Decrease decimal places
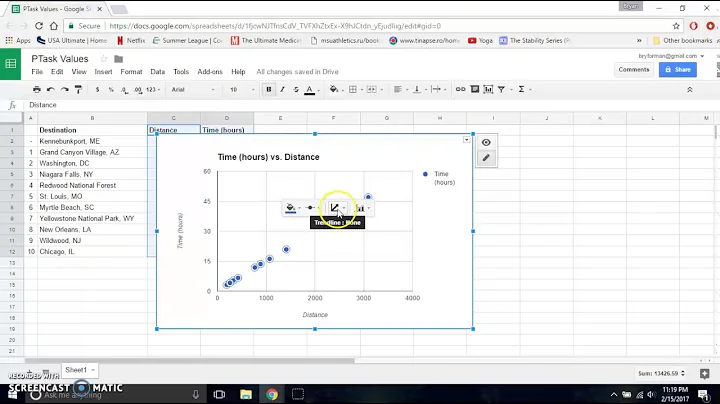The height and width of the screenshot is (404, 720). [124, 90]
